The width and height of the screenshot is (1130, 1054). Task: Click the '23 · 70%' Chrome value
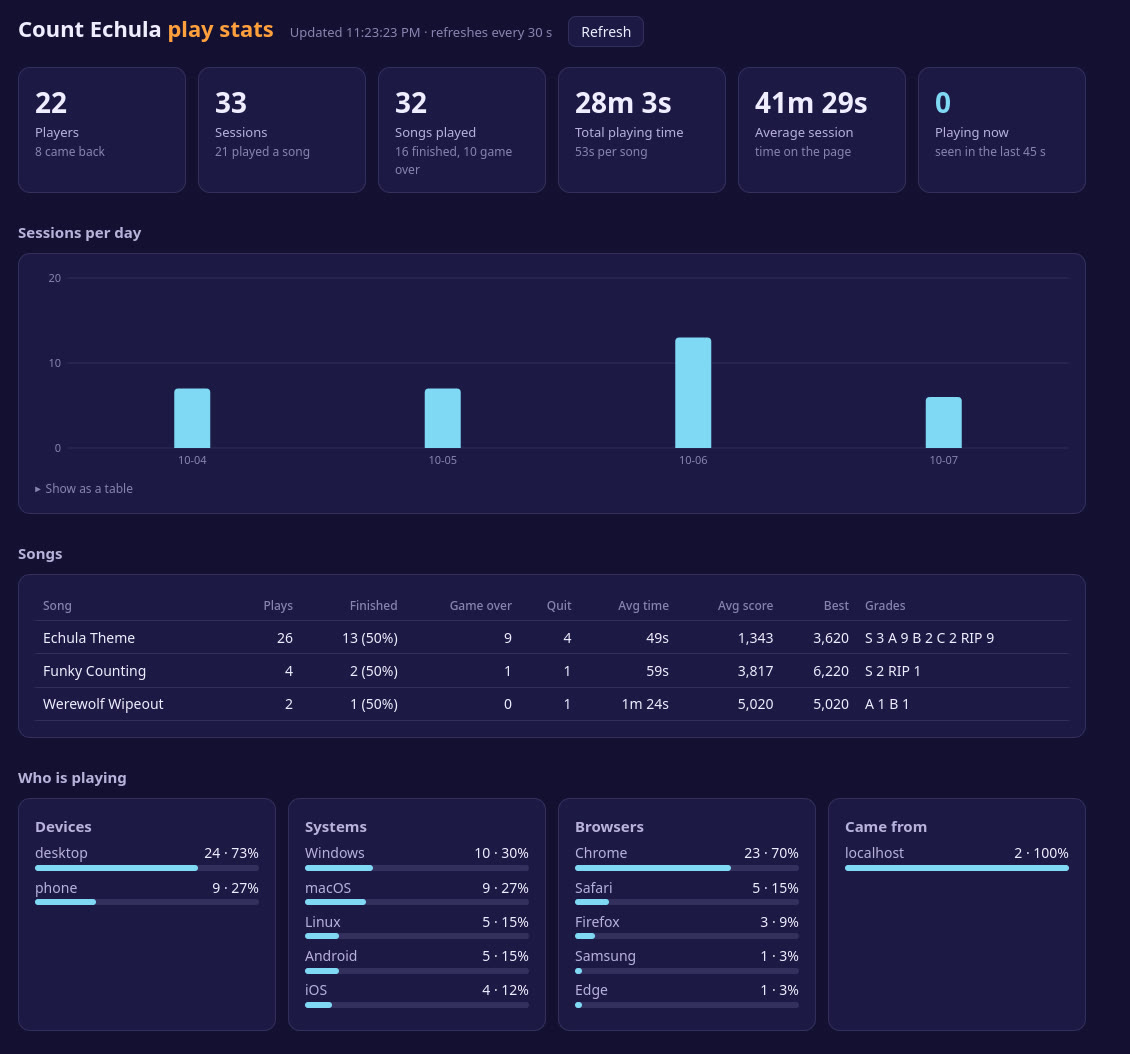click(771, 853)
